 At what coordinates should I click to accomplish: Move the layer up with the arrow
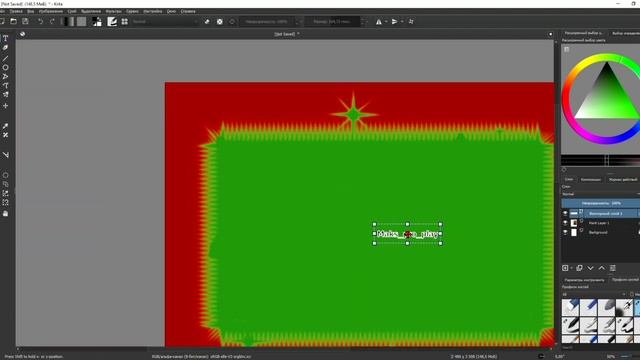[601, 268]
